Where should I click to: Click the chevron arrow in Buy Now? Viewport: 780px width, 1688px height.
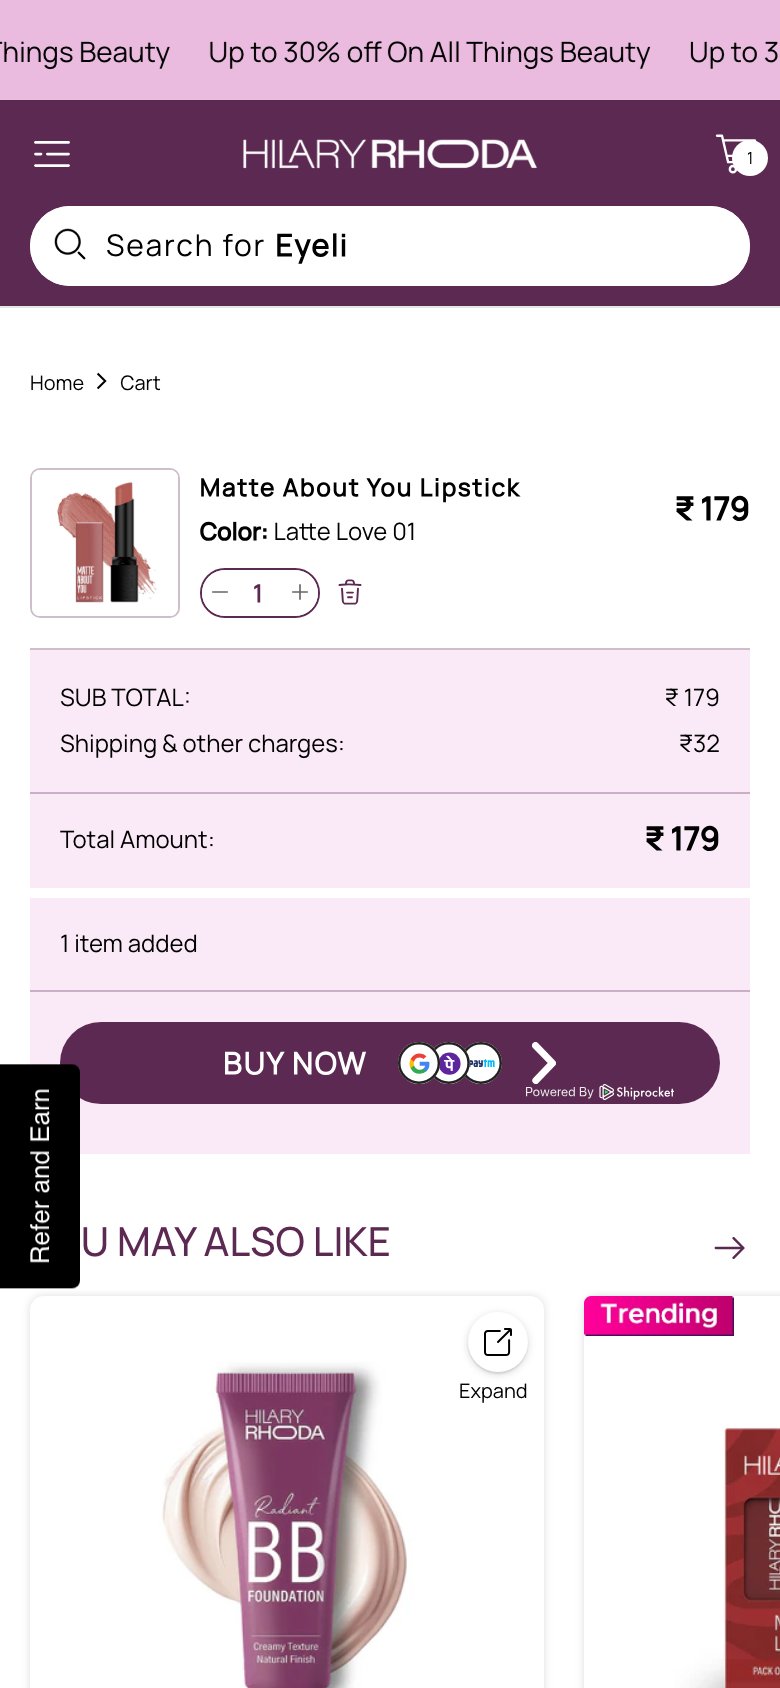tap(543, 1062)
